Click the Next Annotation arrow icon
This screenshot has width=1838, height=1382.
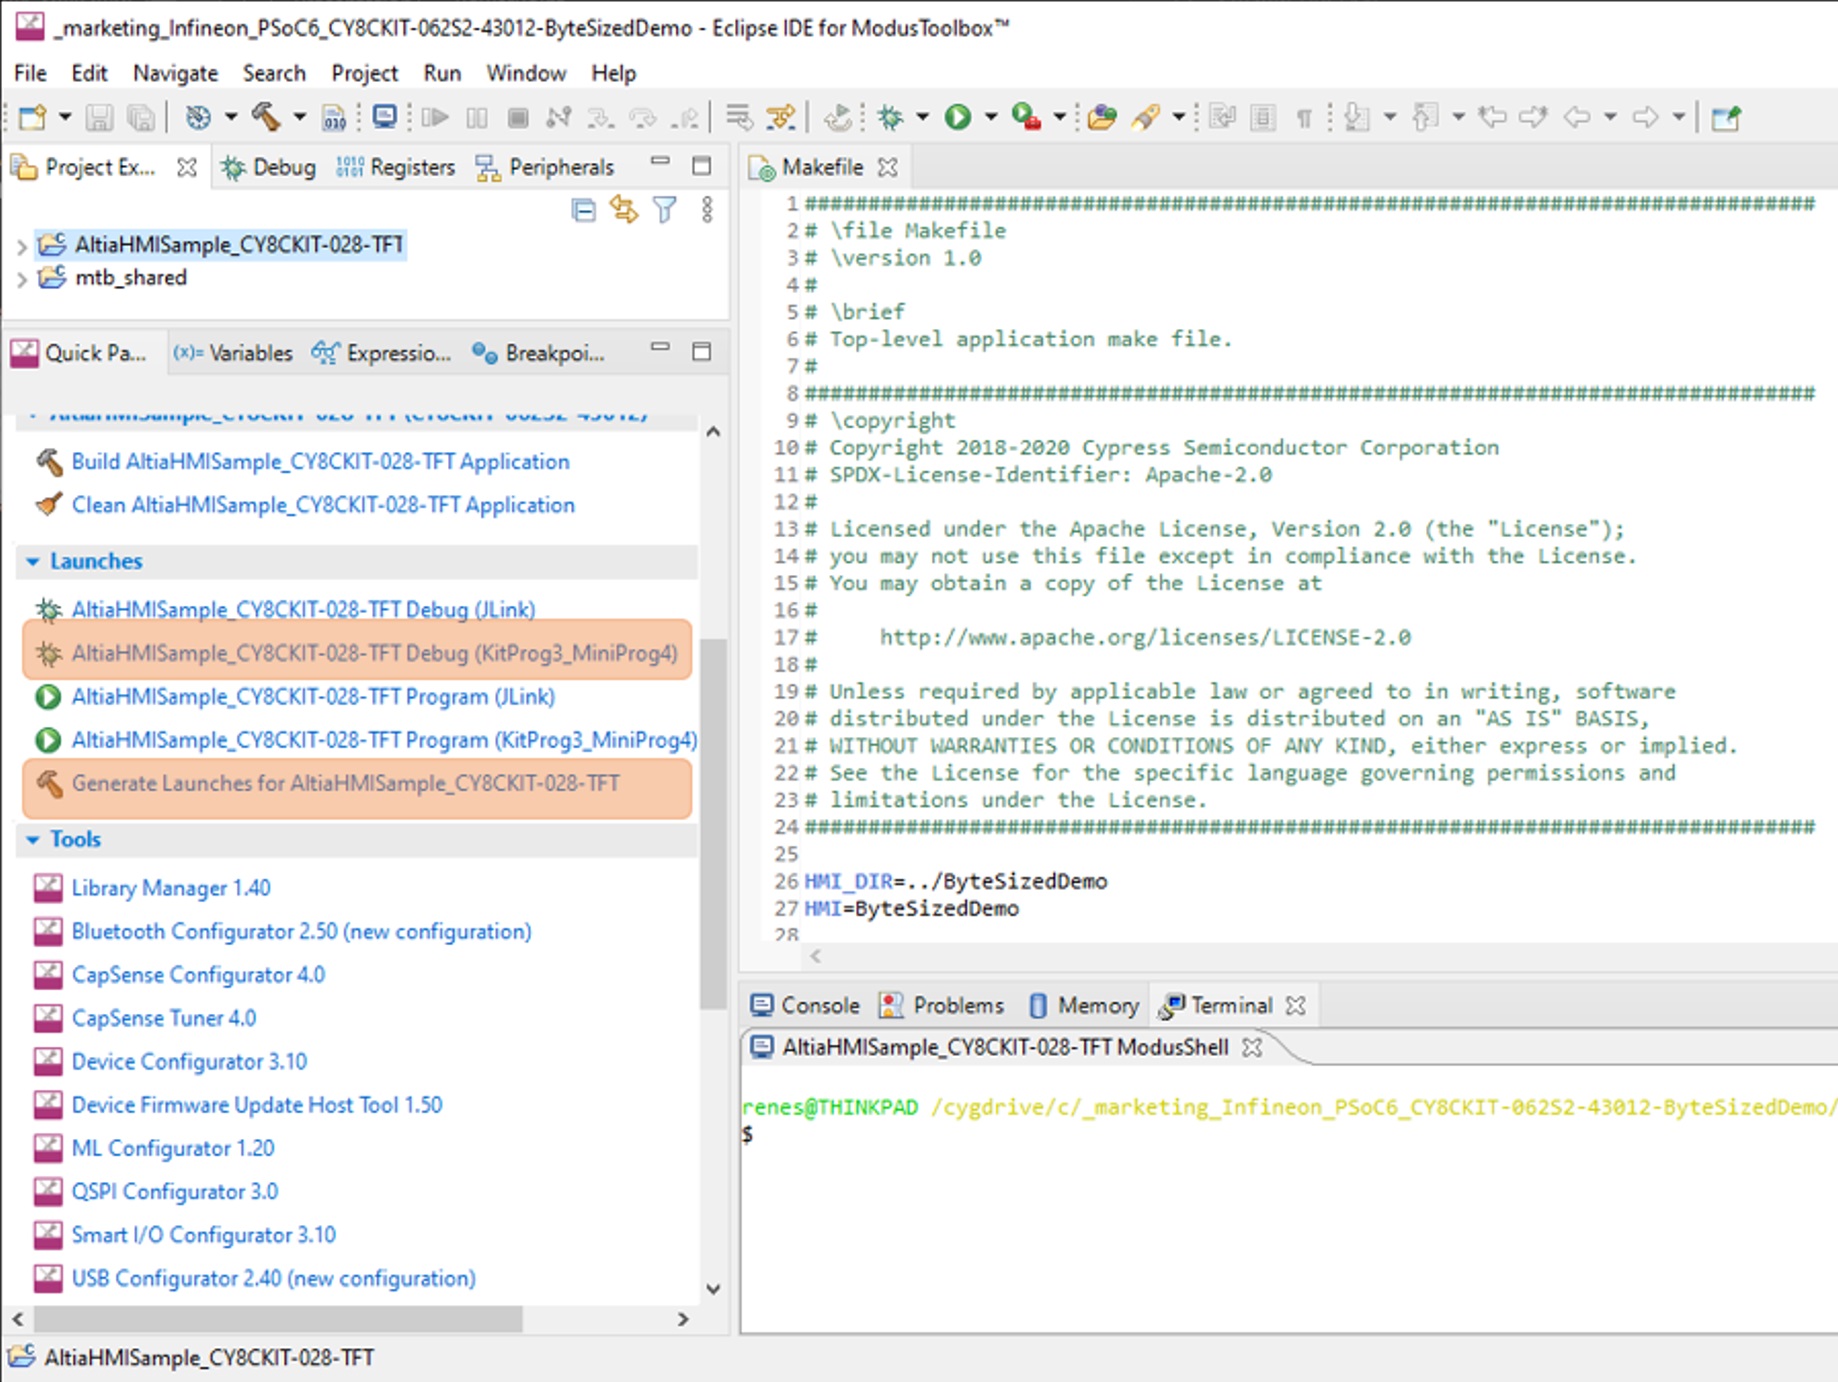(1357, 117)
